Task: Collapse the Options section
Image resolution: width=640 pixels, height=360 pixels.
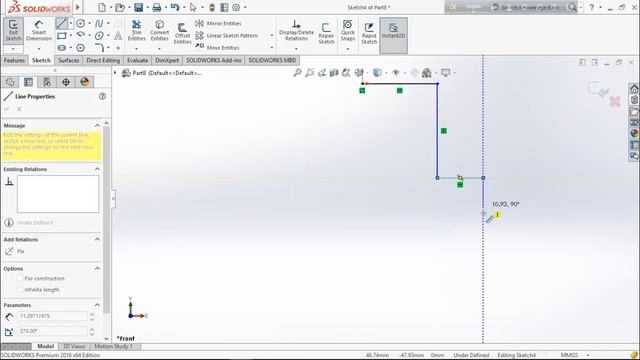Action: point(97,269)
